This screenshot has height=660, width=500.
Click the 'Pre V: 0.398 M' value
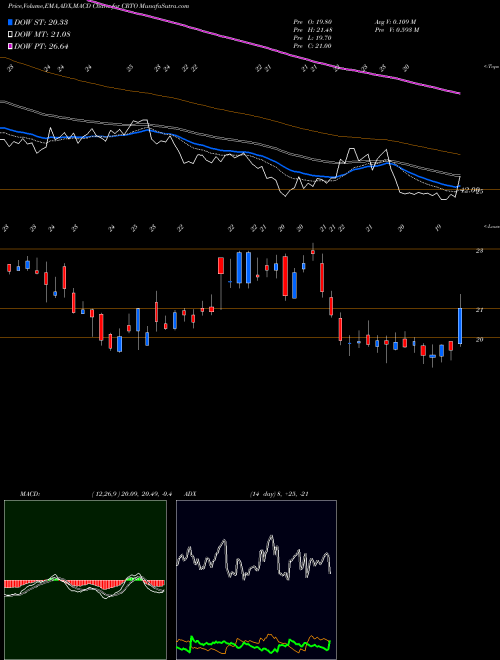tap(397, 30)
